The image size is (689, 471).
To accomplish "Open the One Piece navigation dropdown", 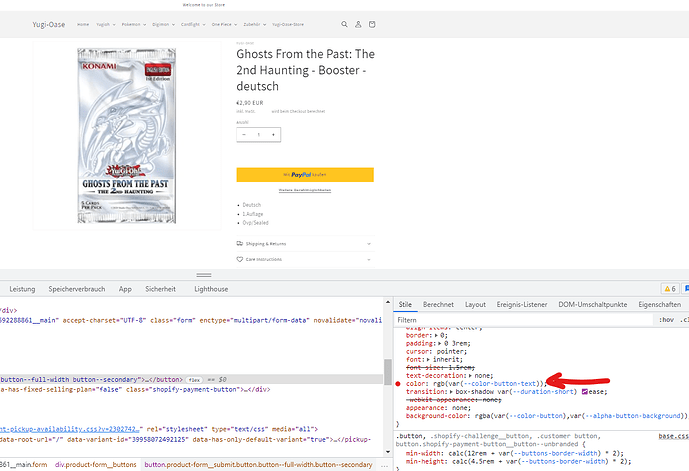I will pyautogui.click(x=223, y=24).
